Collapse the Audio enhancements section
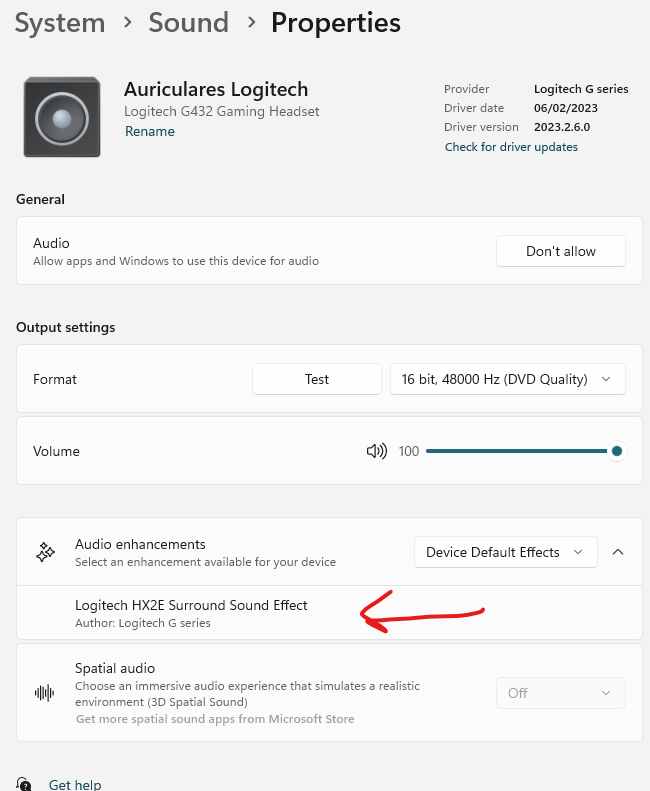The height and width of the screenshot is (791, 650). (x=618, y=552)
